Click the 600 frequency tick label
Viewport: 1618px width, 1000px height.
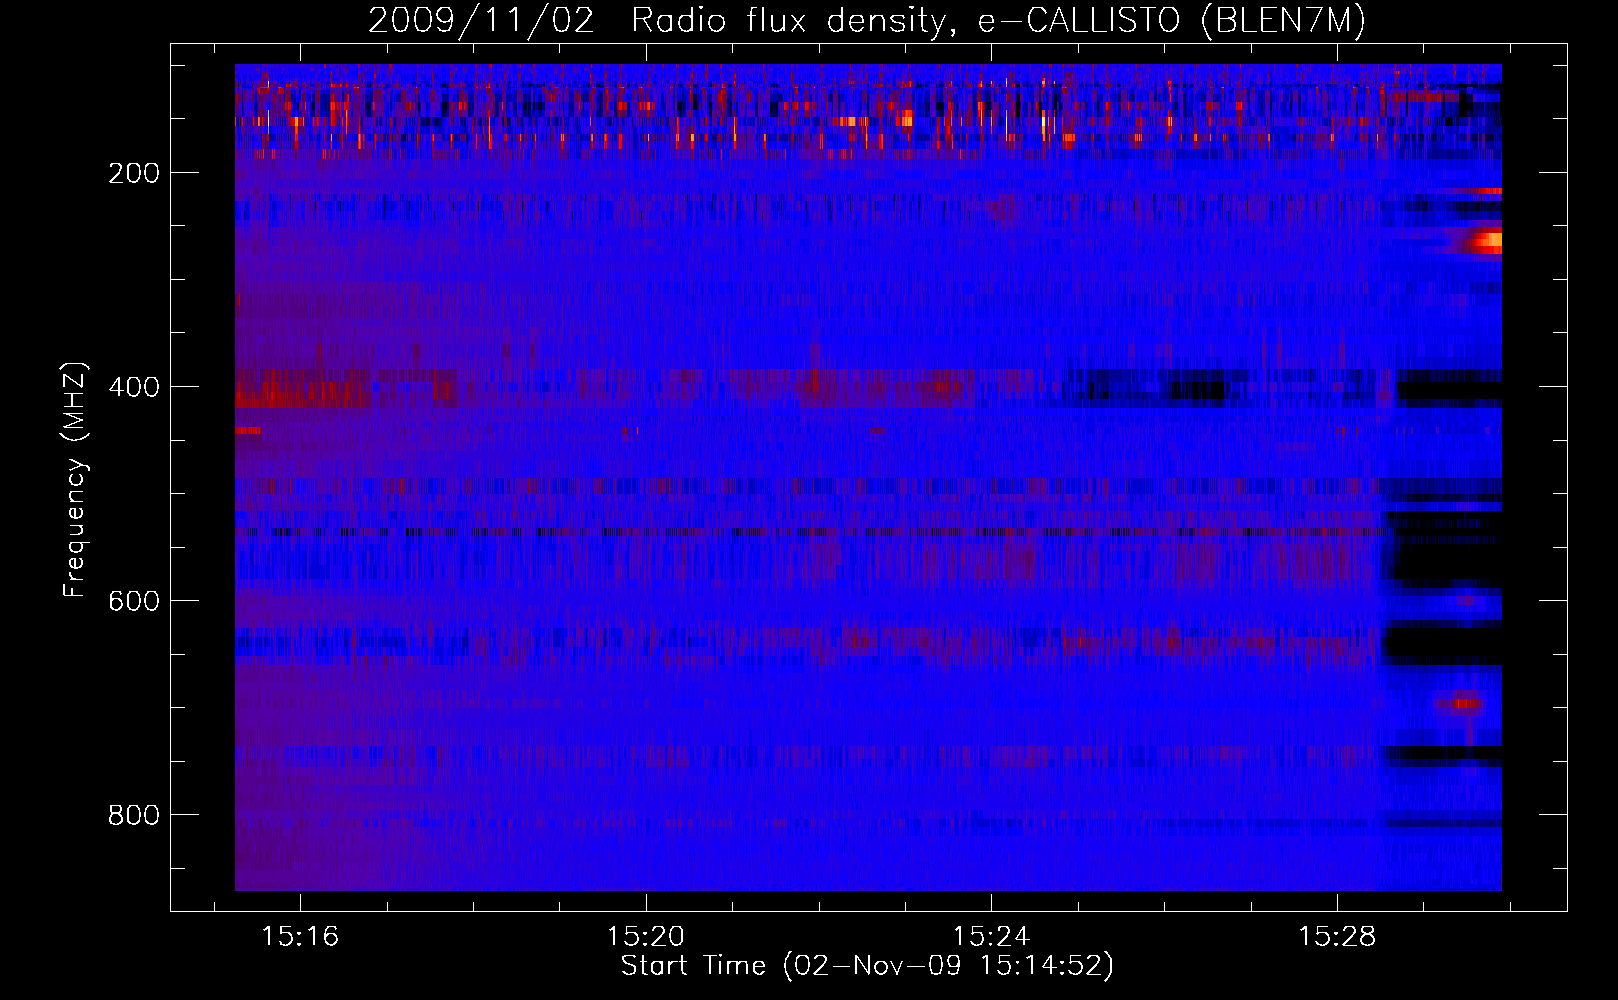tap(134, 601)
